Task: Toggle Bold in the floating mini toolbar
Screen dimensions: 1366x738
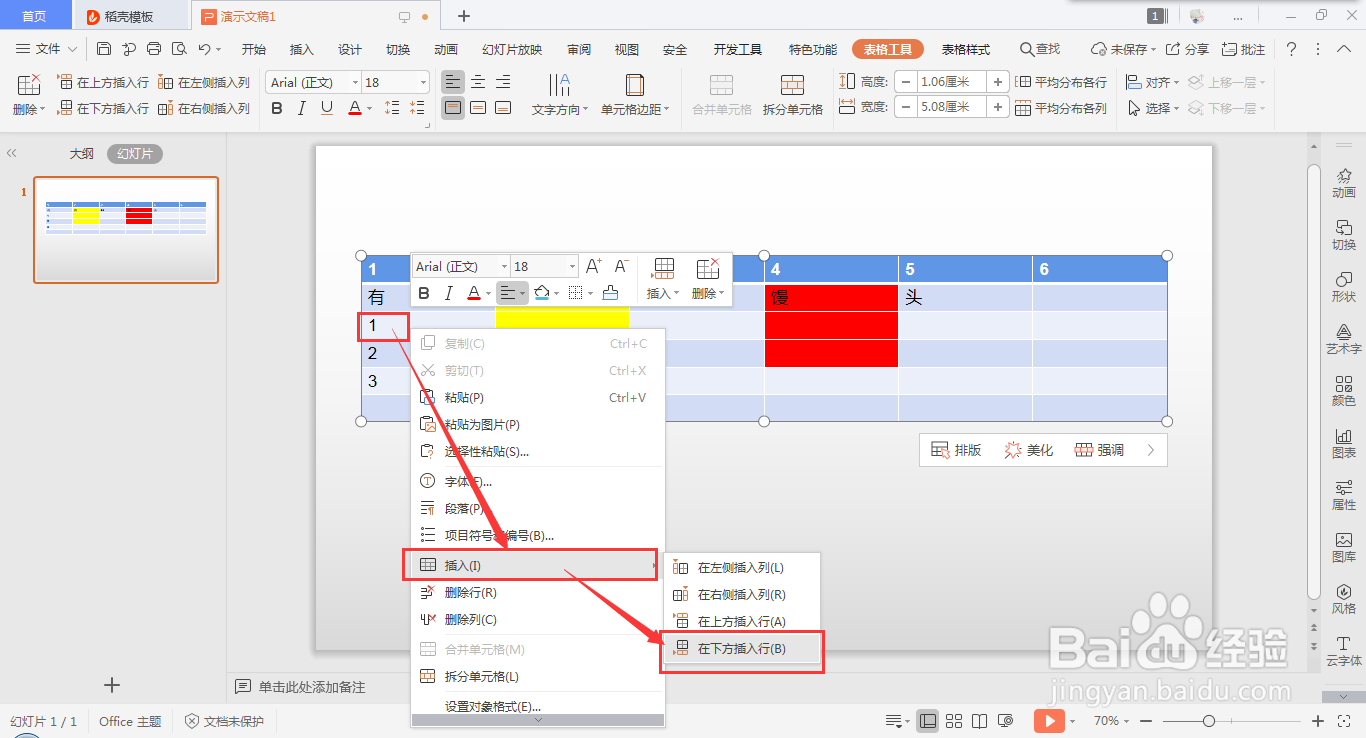Action: [x=424, y=292]
